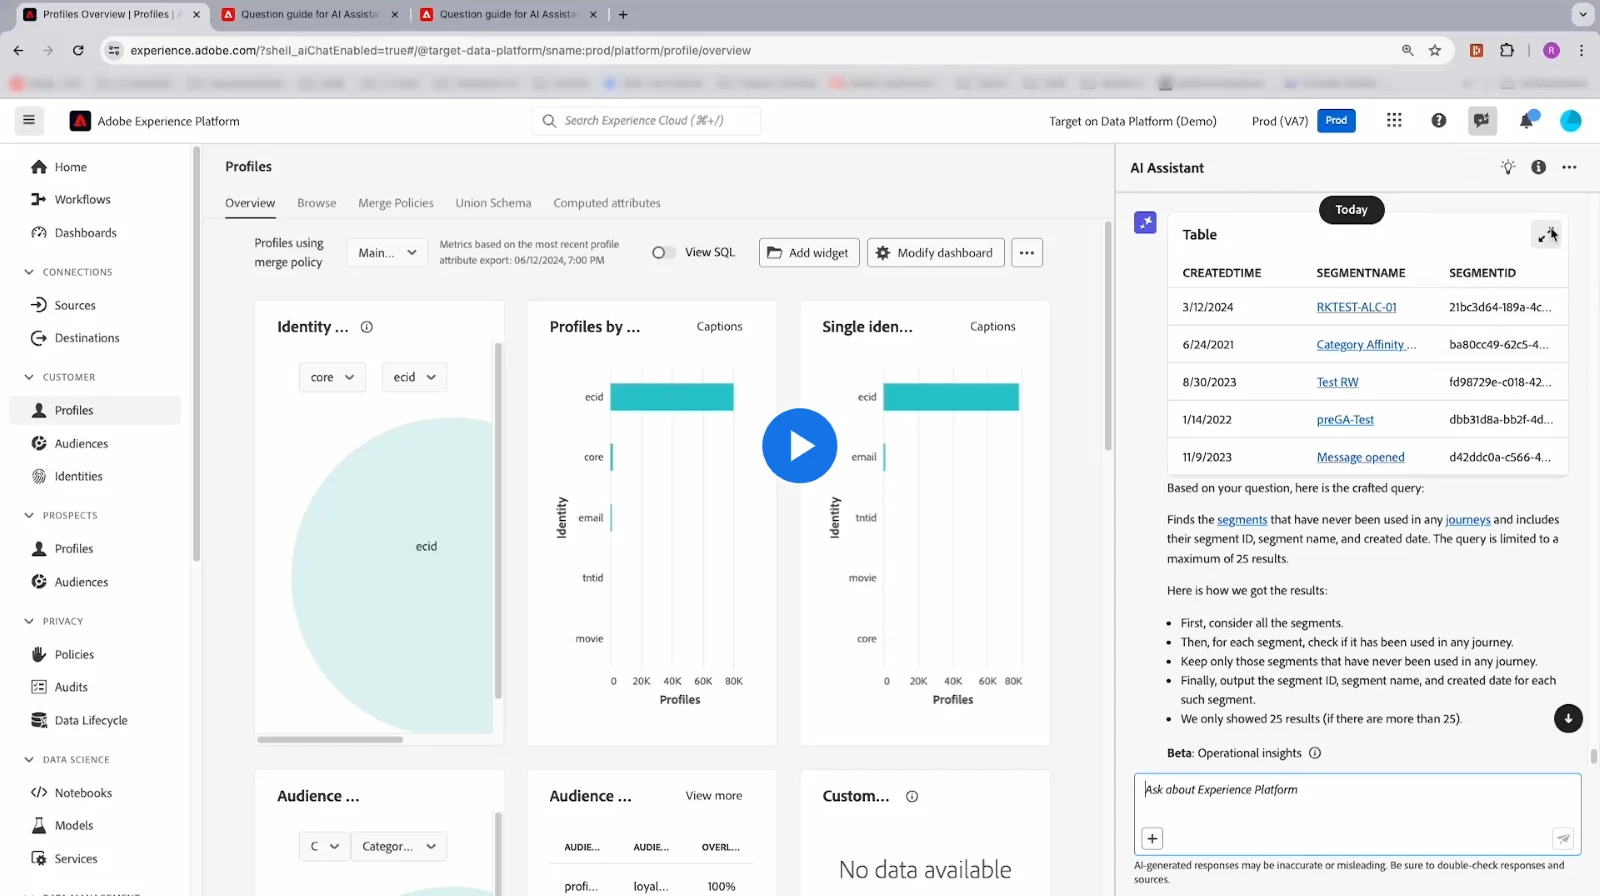Open info icon beside Identity widget title

click(367, 327)
